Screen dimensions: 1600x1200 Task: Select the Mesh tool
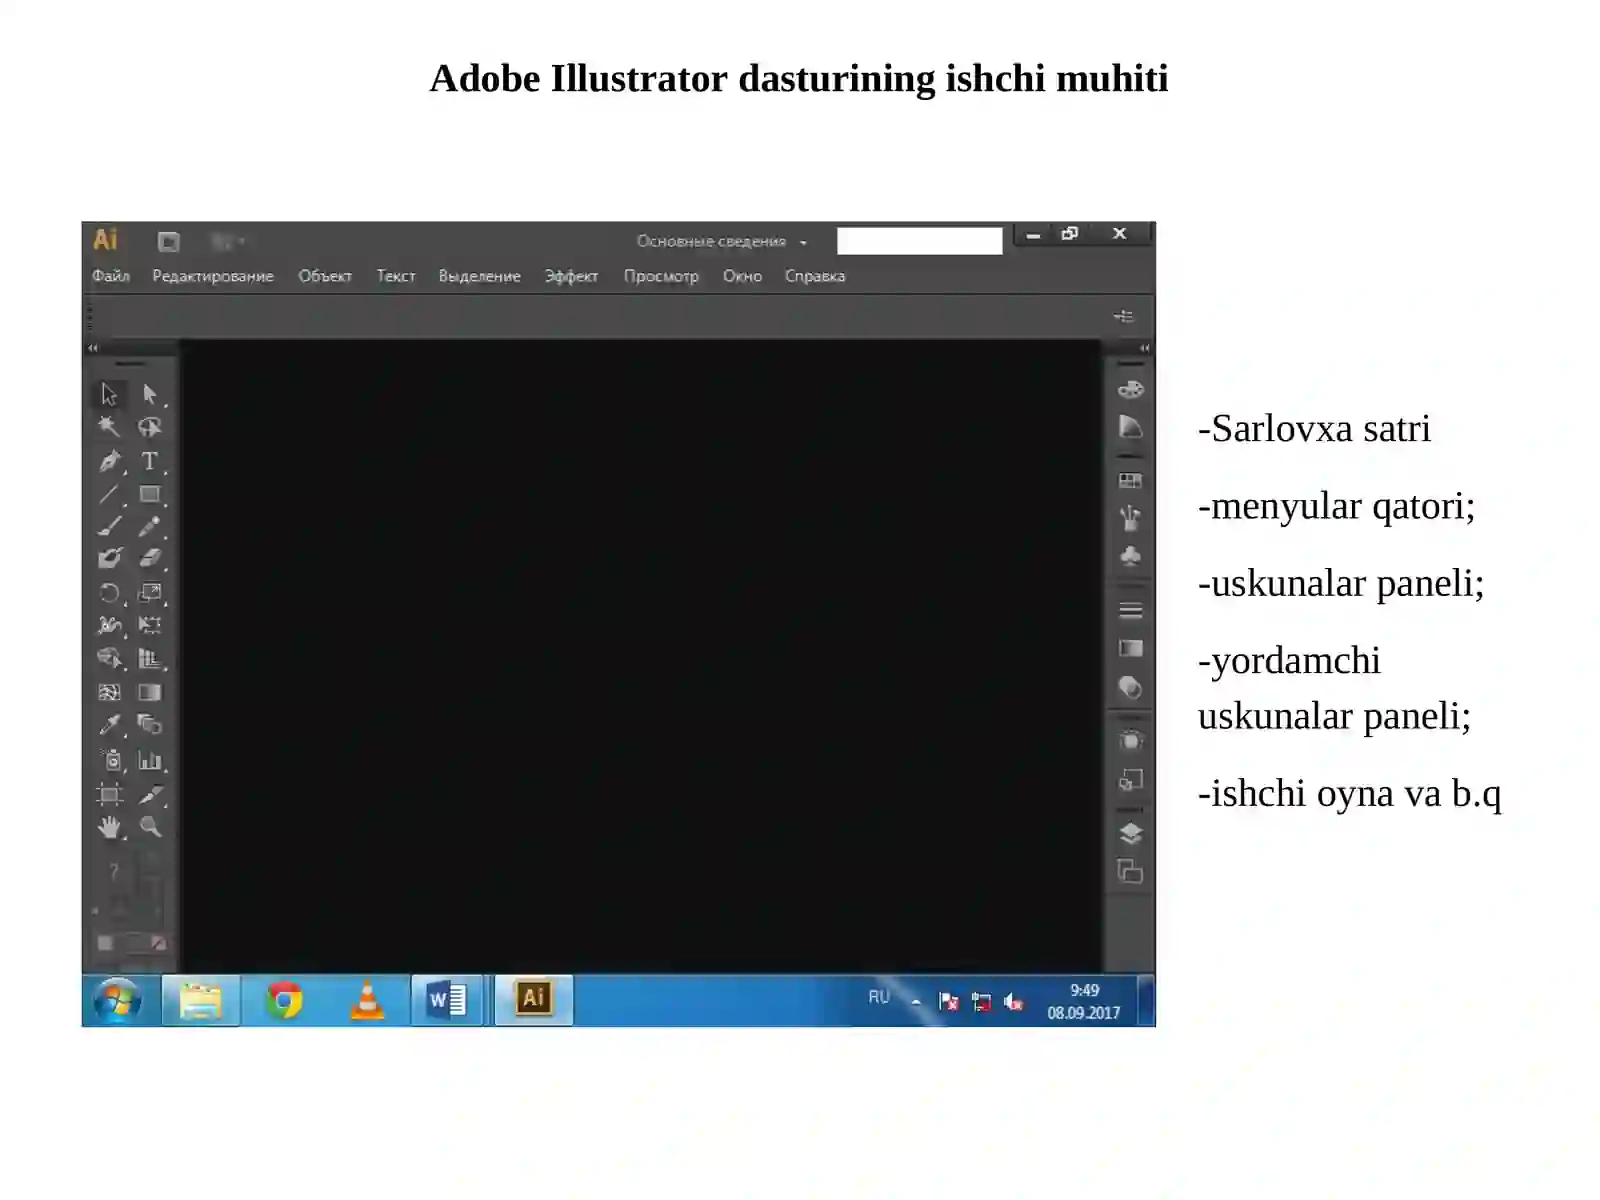click(x=109, y=692)
